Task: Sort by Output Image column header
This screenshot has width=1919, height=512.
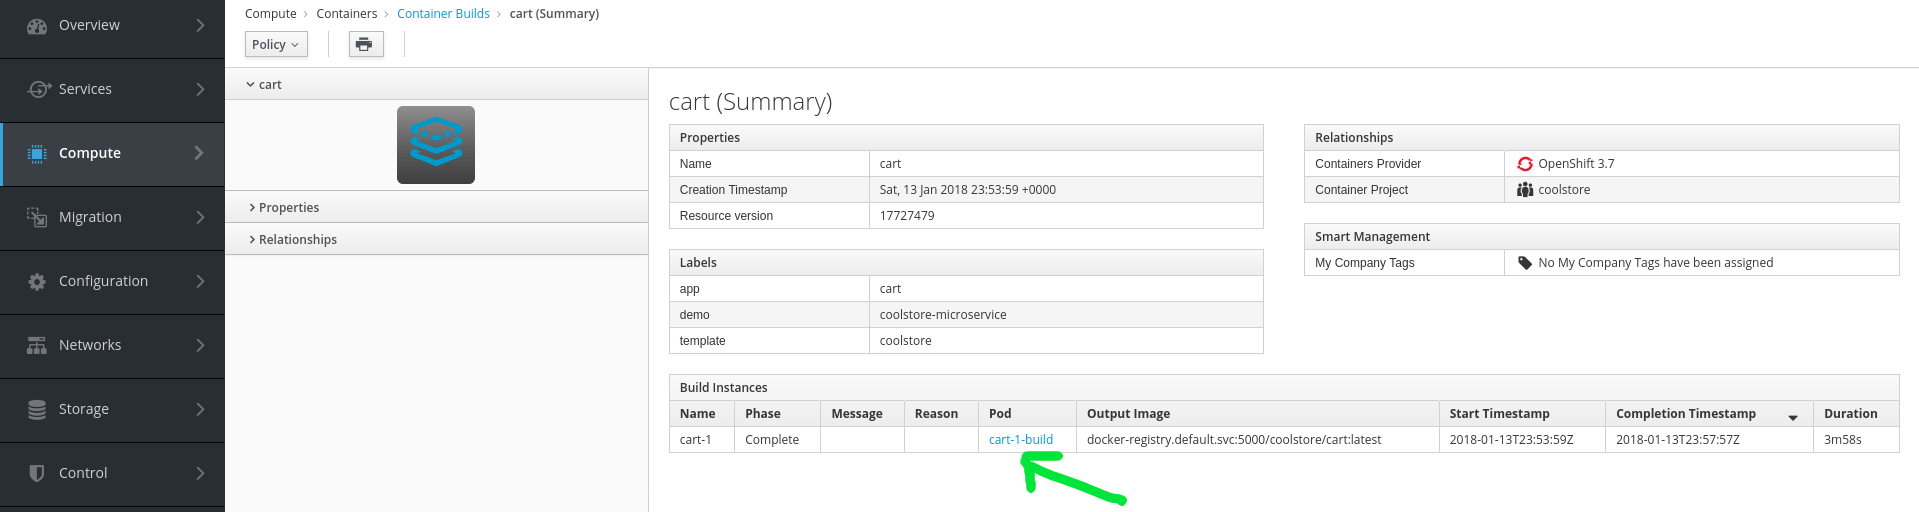Action: click(1258, 414)
